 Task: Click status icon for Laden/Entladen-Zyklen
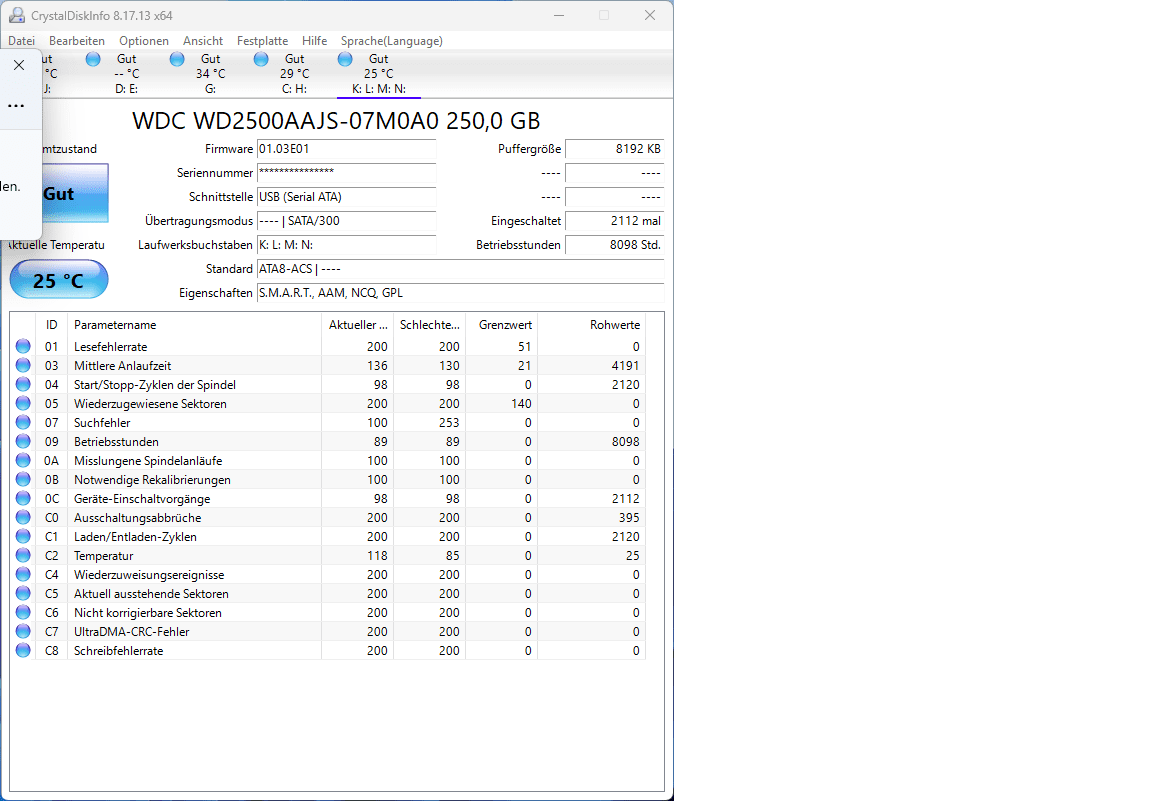tap(24, 536)
